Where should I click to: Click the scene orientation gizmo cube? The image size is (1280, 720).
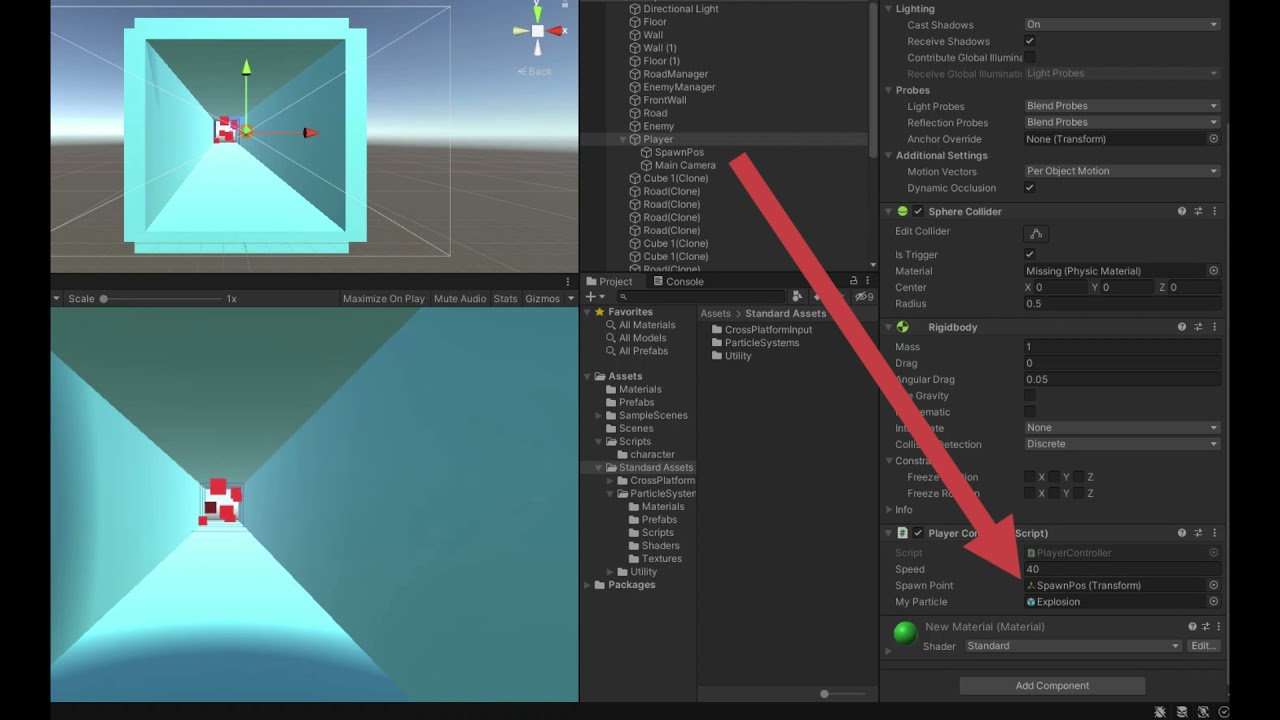pyautogui.click(x=538, y=32)
